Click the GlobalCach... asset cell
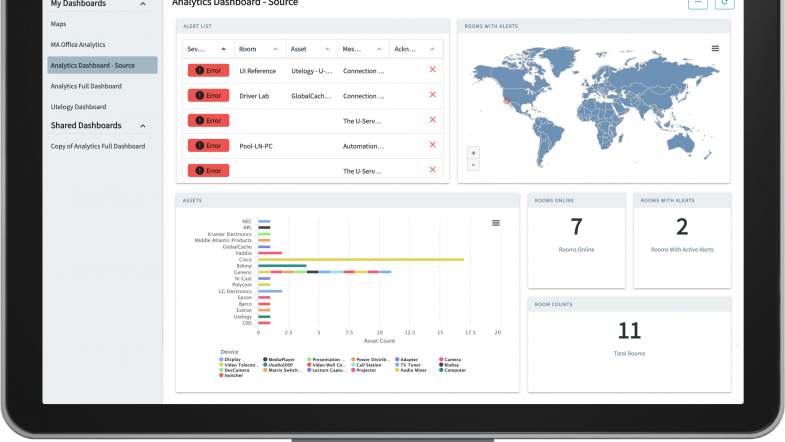 (x=311, y=96)
